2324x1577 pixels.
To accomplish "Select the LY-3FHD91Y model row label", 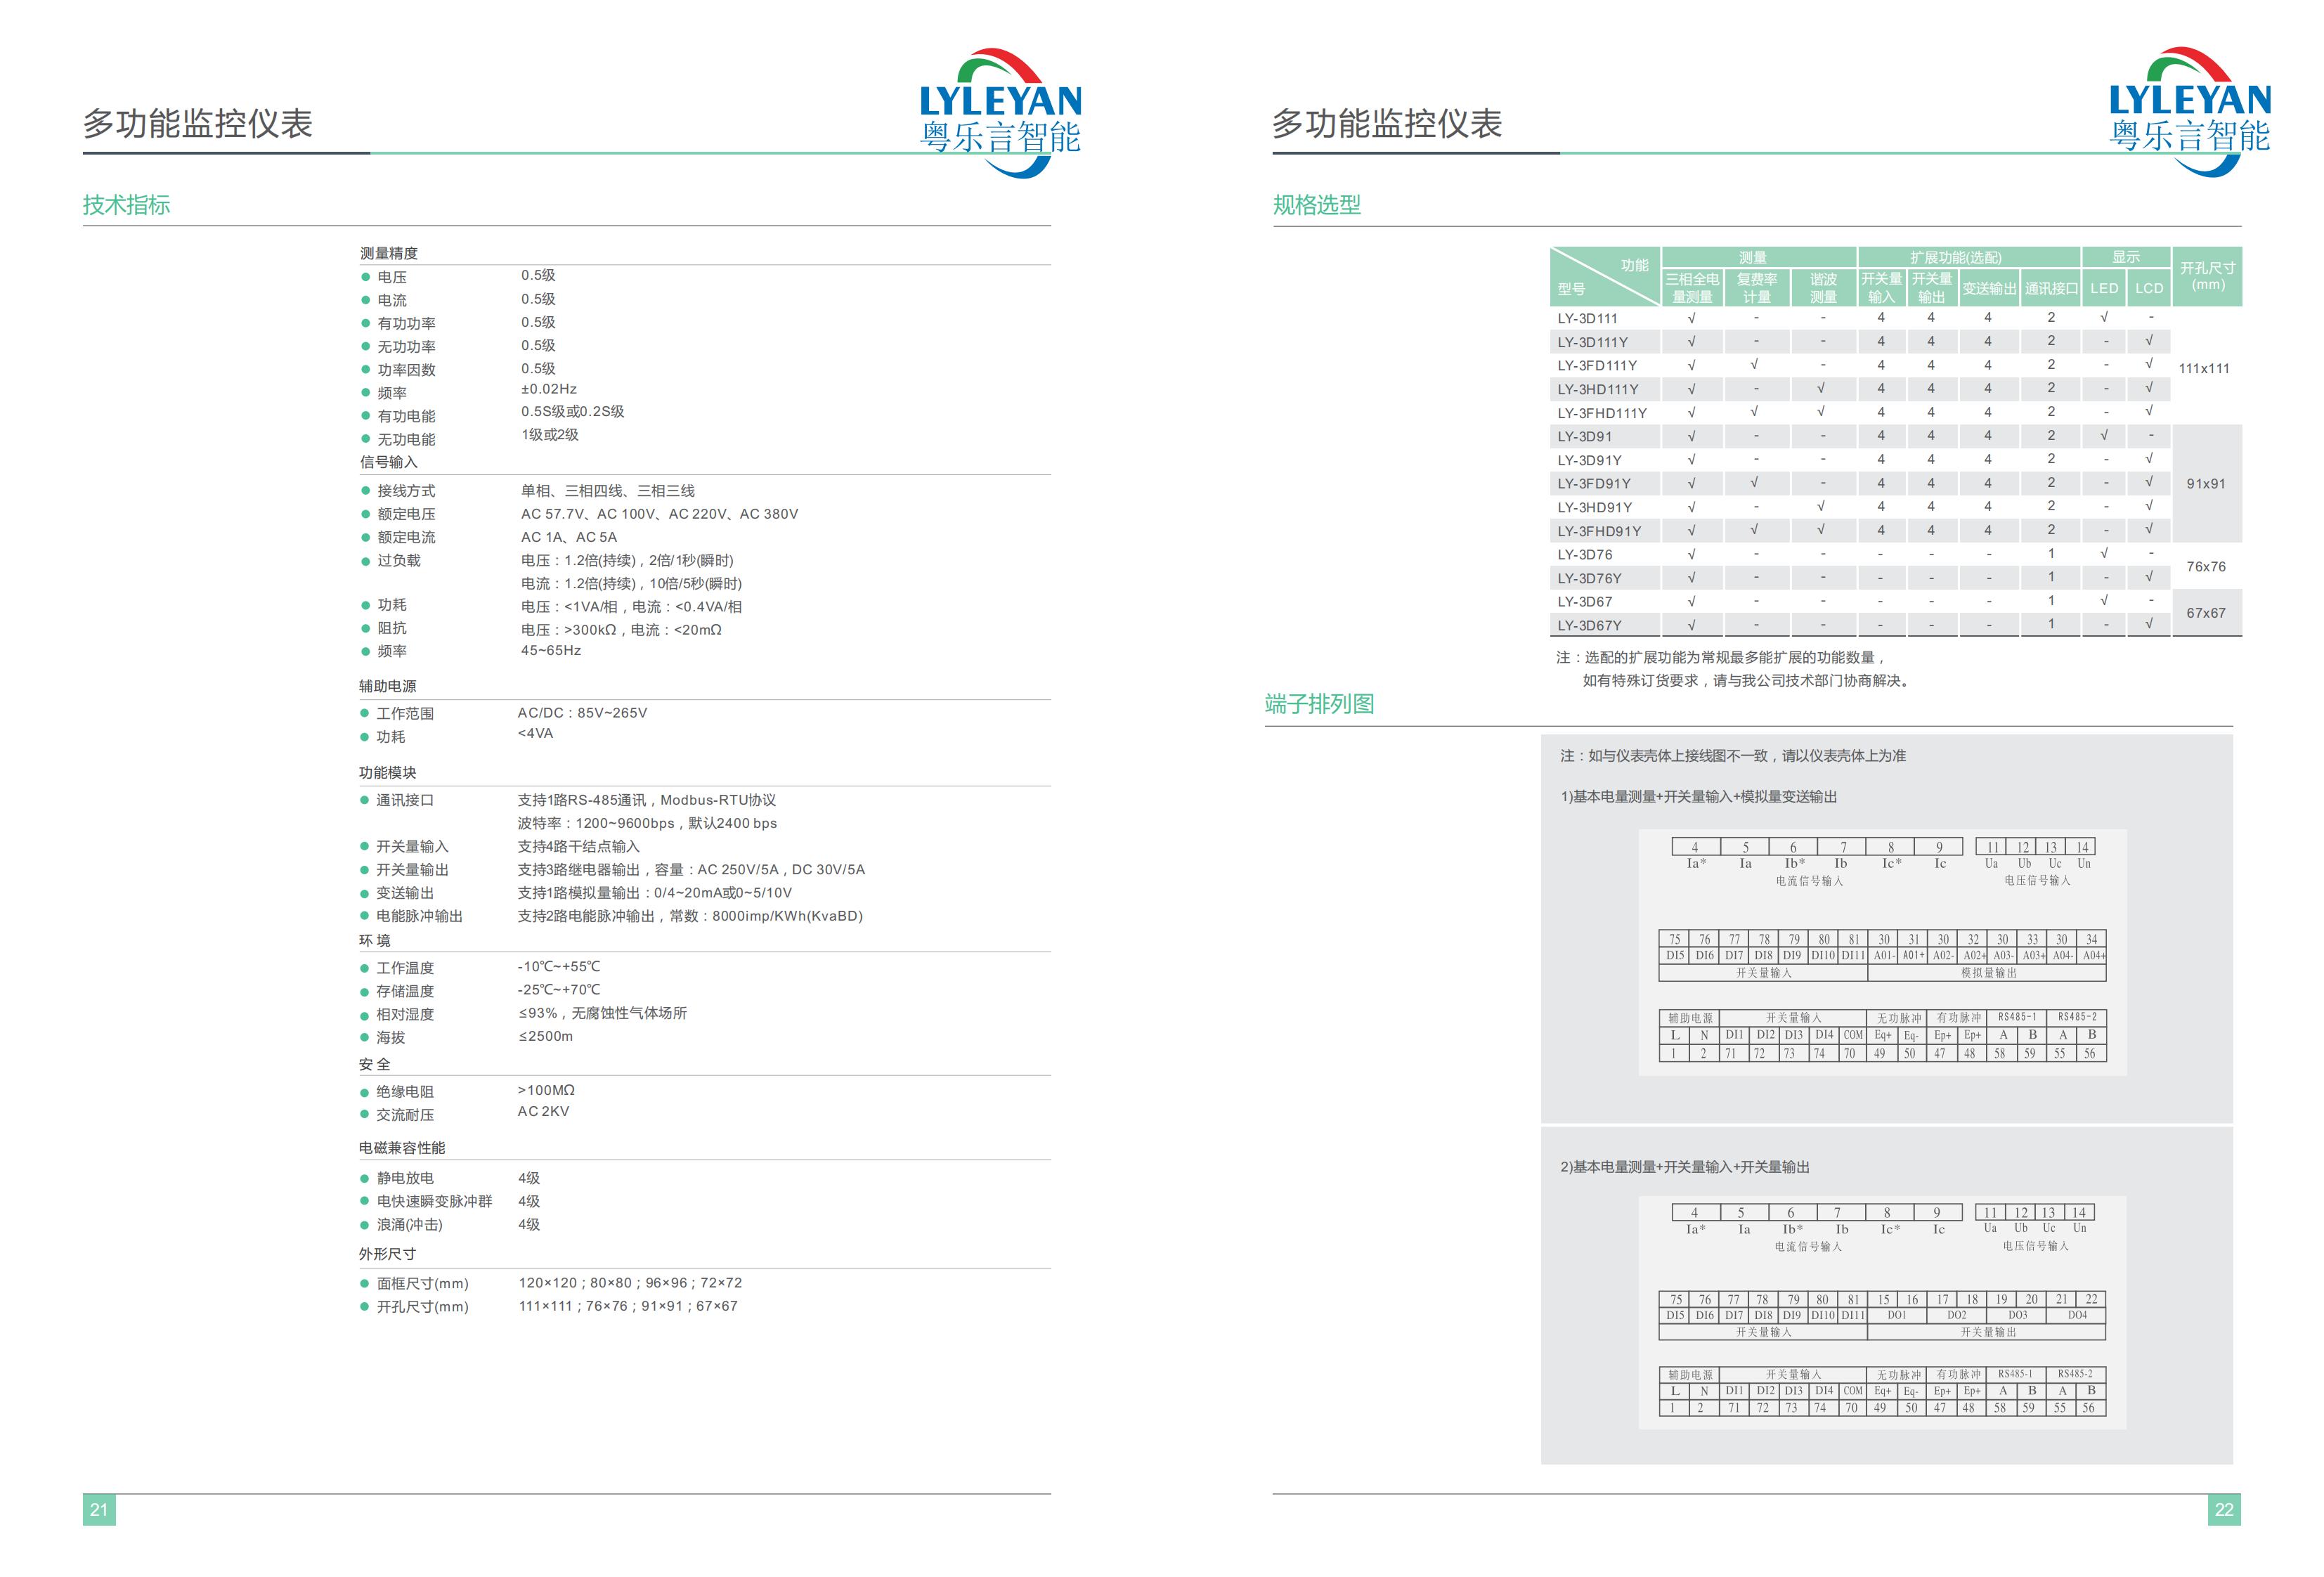I will click(1599, 531).
